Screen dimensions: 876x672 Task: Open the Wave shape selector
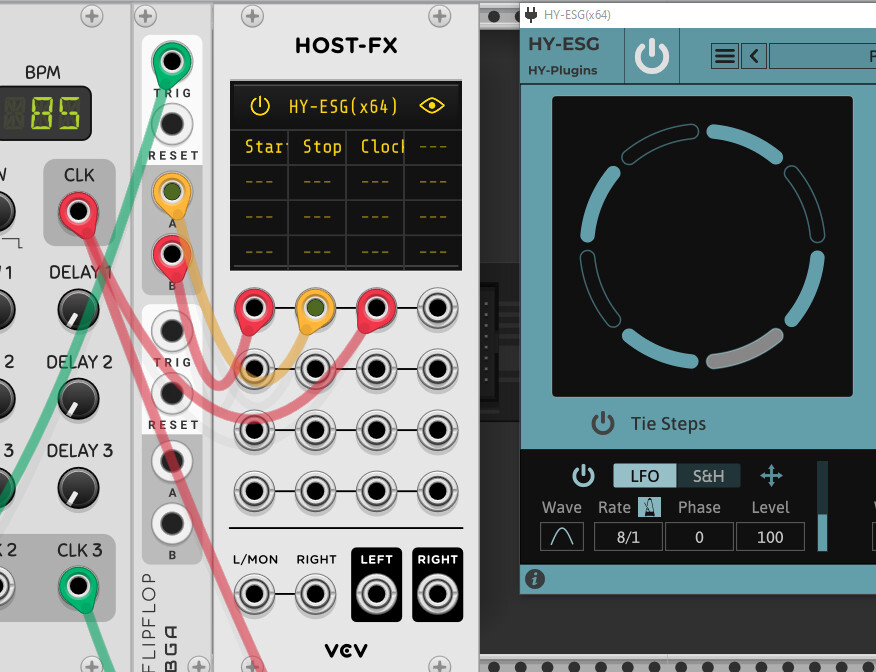[562, 537]
